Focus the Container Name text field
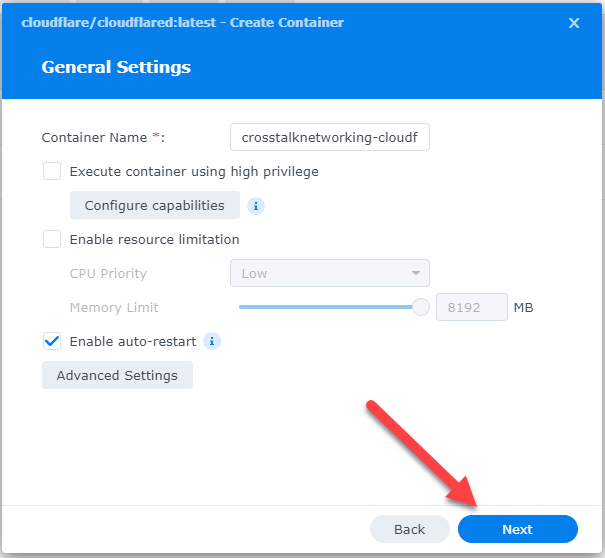The width and height of the screenshot is (605, 558). click(330, 137)
